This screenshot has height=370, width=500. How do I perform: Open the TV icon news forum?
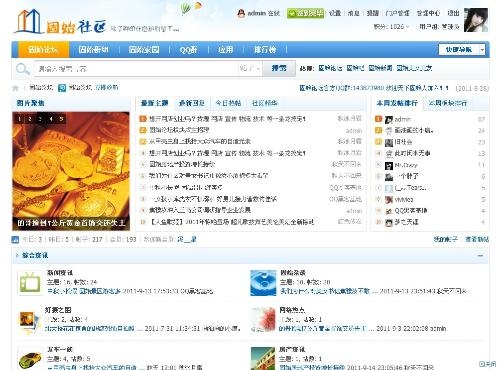click(x=29, y=283)
